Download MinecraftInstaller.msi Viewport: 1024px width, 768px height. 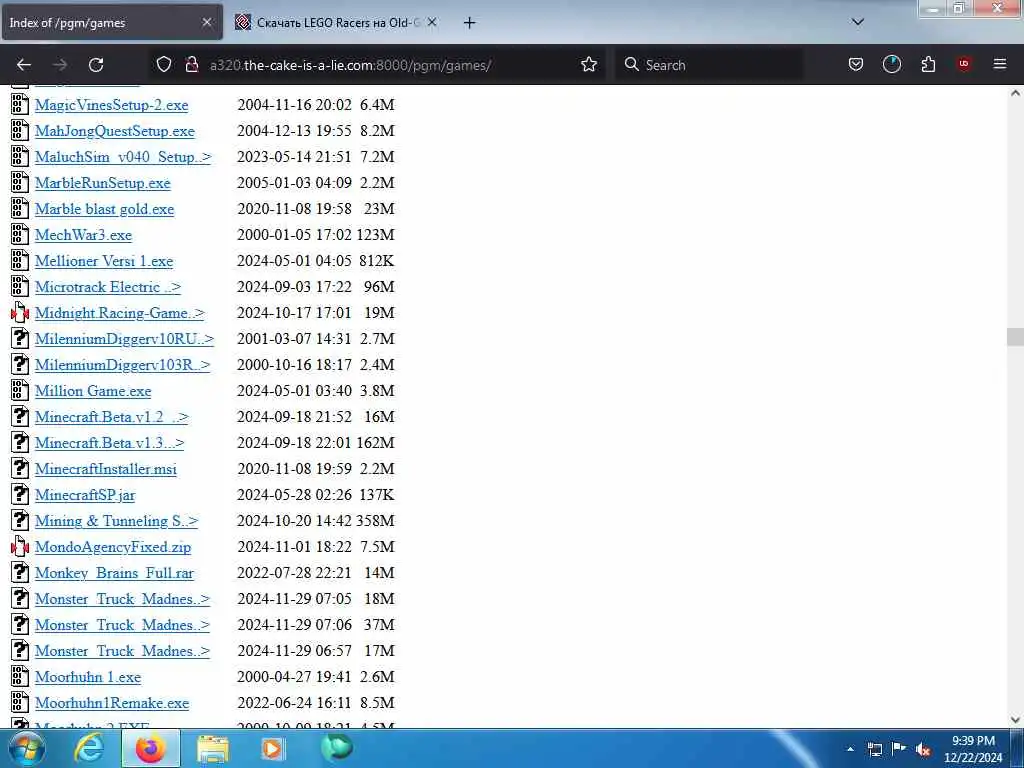click(x=106, y=469)
